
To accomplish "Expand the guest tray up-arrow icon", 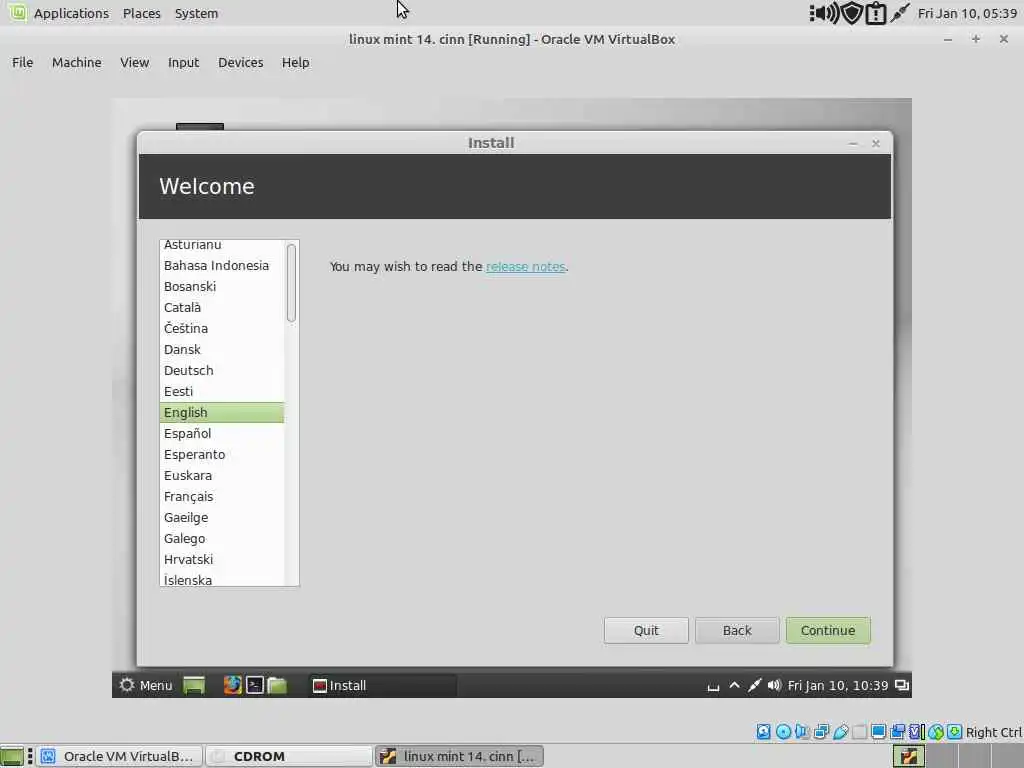I will pyautogui.click(x=734, y=685).
